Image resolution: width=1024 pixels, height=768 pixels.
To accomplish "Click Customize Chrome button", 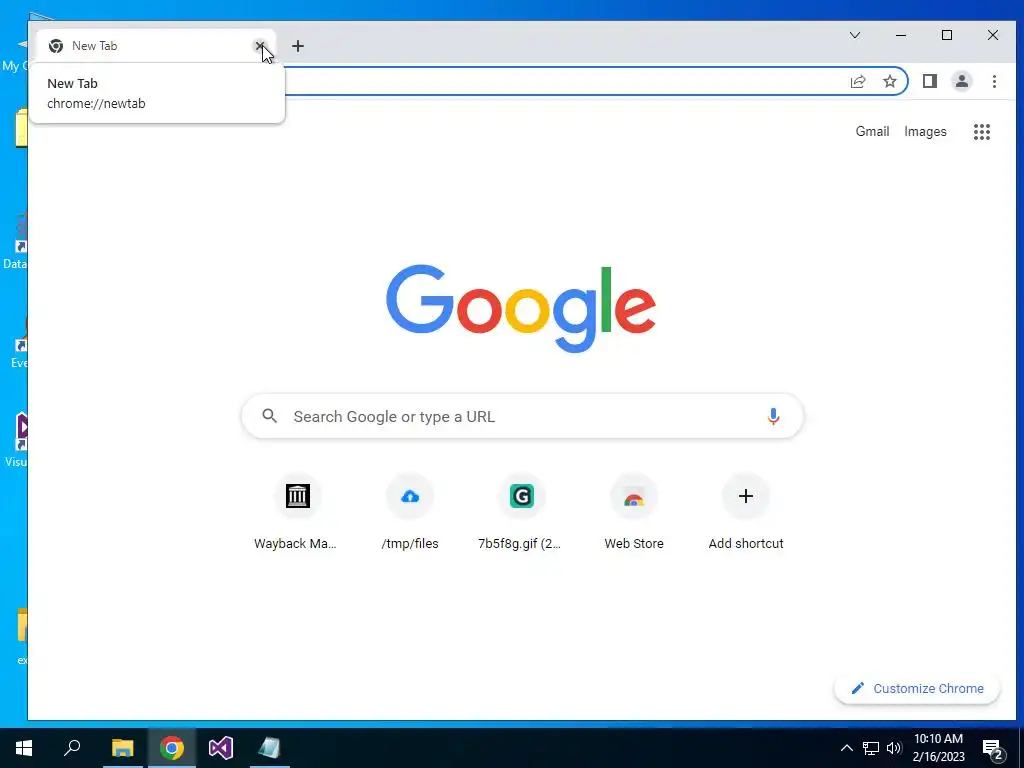I will [917, 688].
